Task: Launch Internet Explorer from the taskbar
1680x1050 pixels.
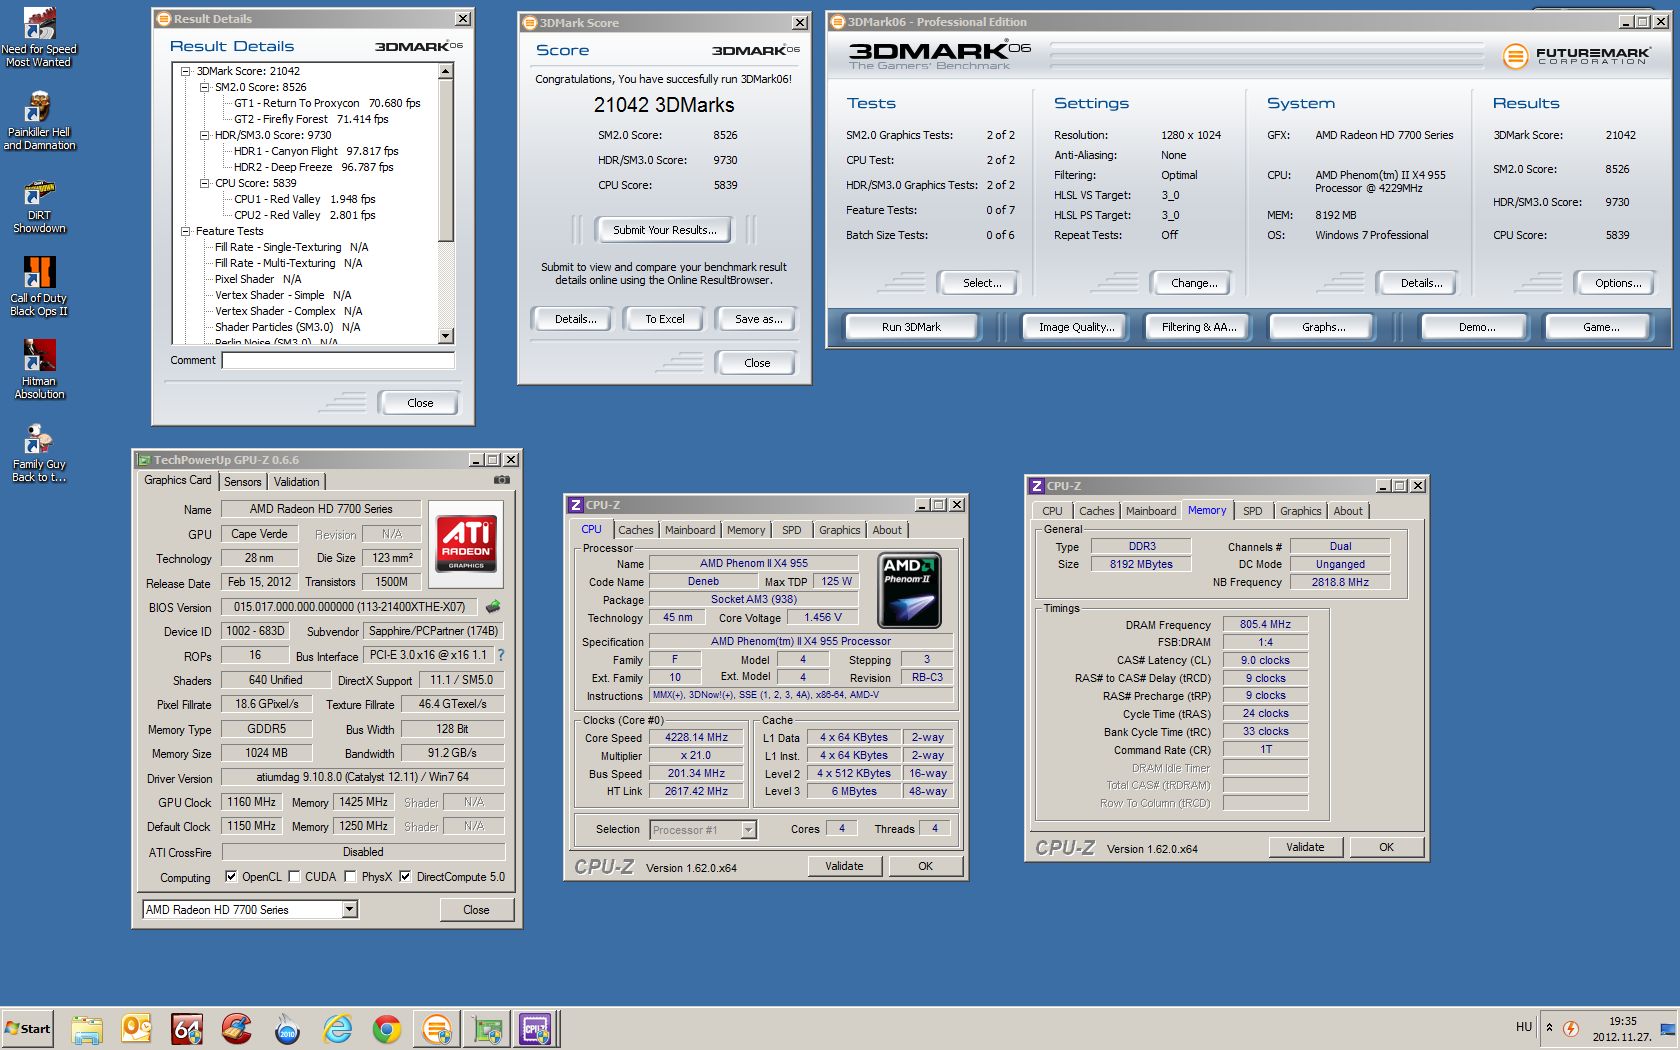Action: [x=337, y=1028]
